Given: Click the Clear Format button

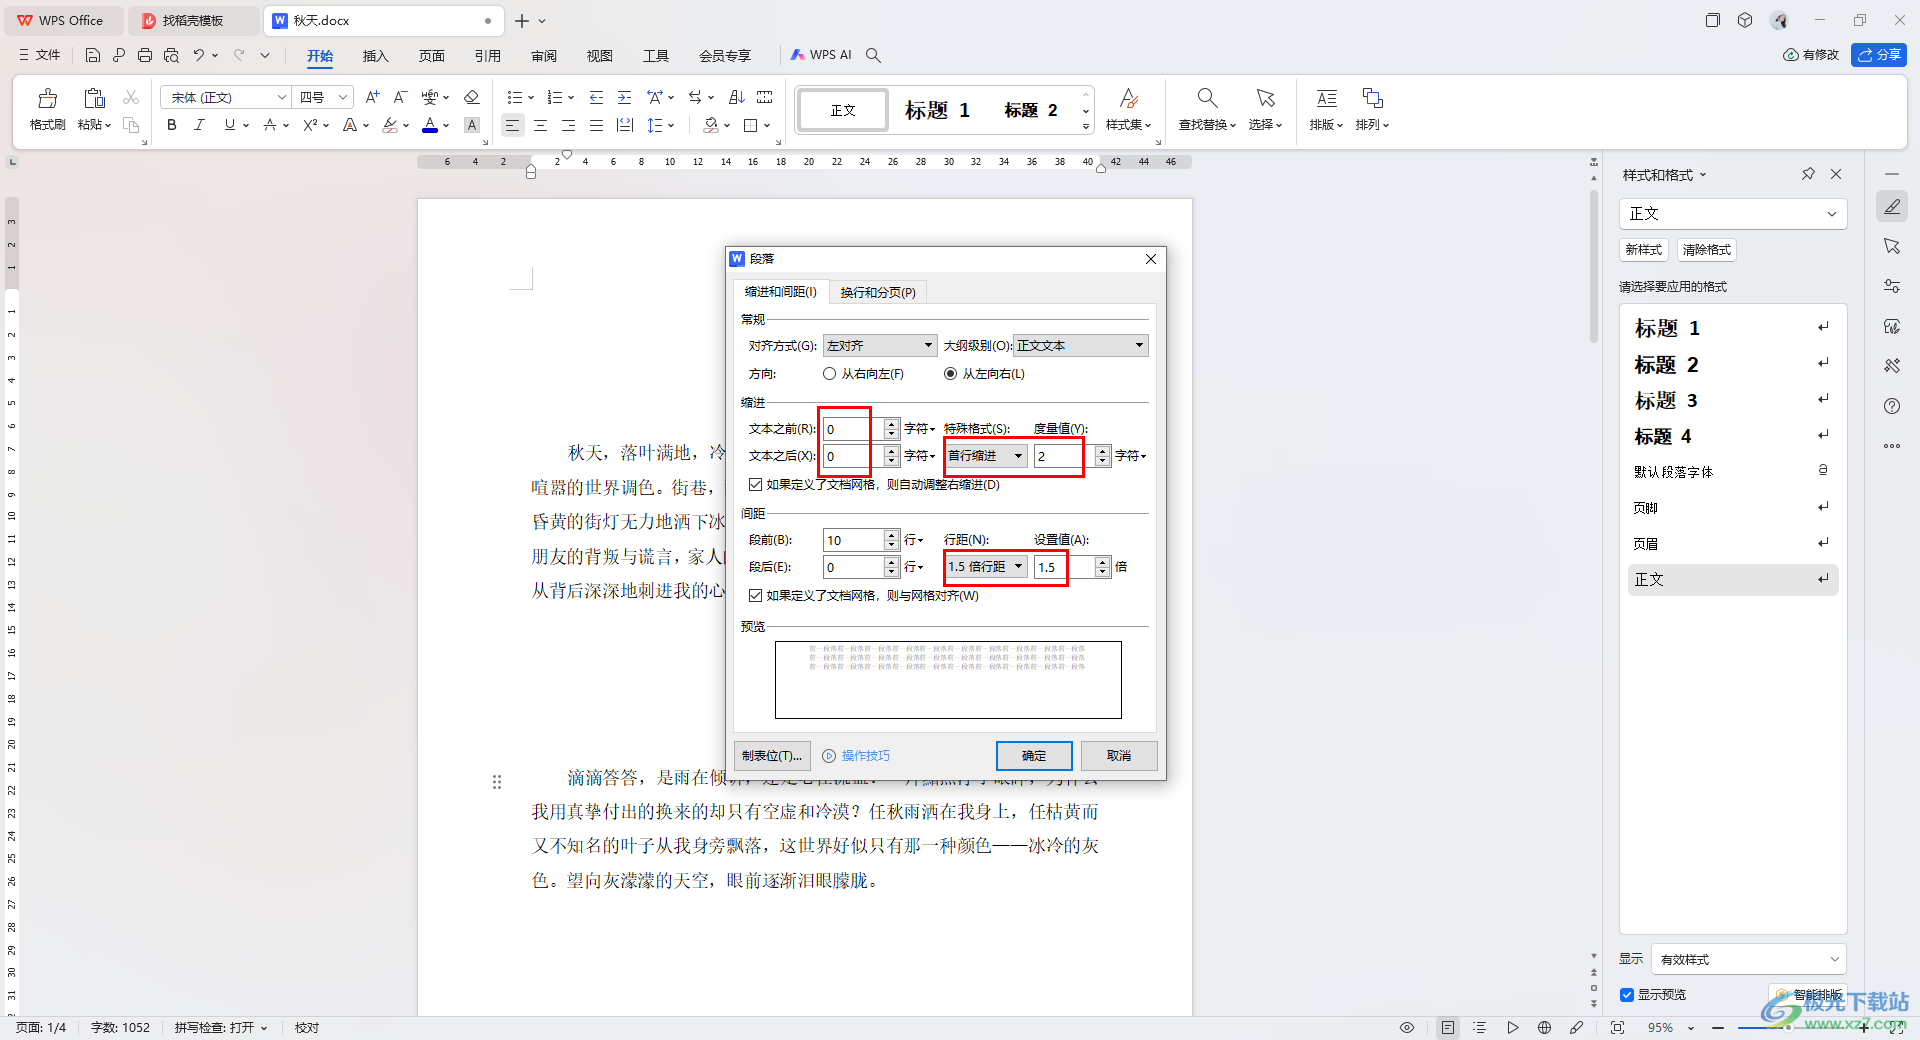Looking at the screenshot, I should pos(1706,250).
